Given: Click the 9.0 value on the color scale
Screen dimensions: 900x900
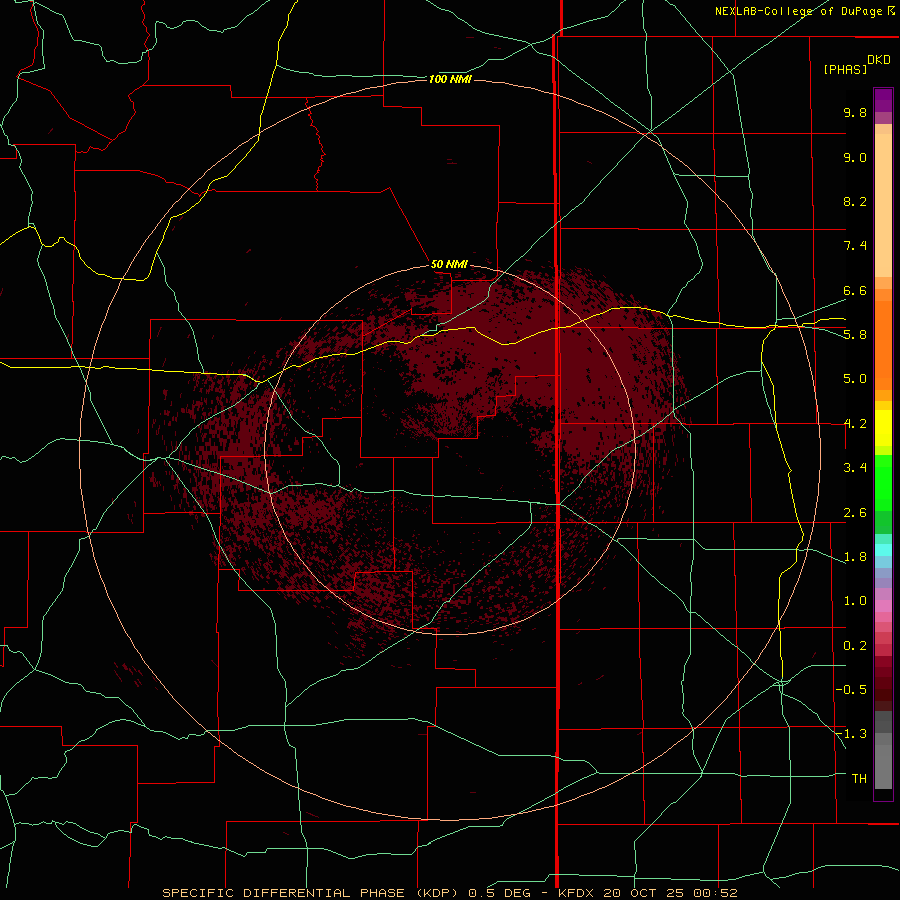Looking at the screenshot, I should [855, 157].
